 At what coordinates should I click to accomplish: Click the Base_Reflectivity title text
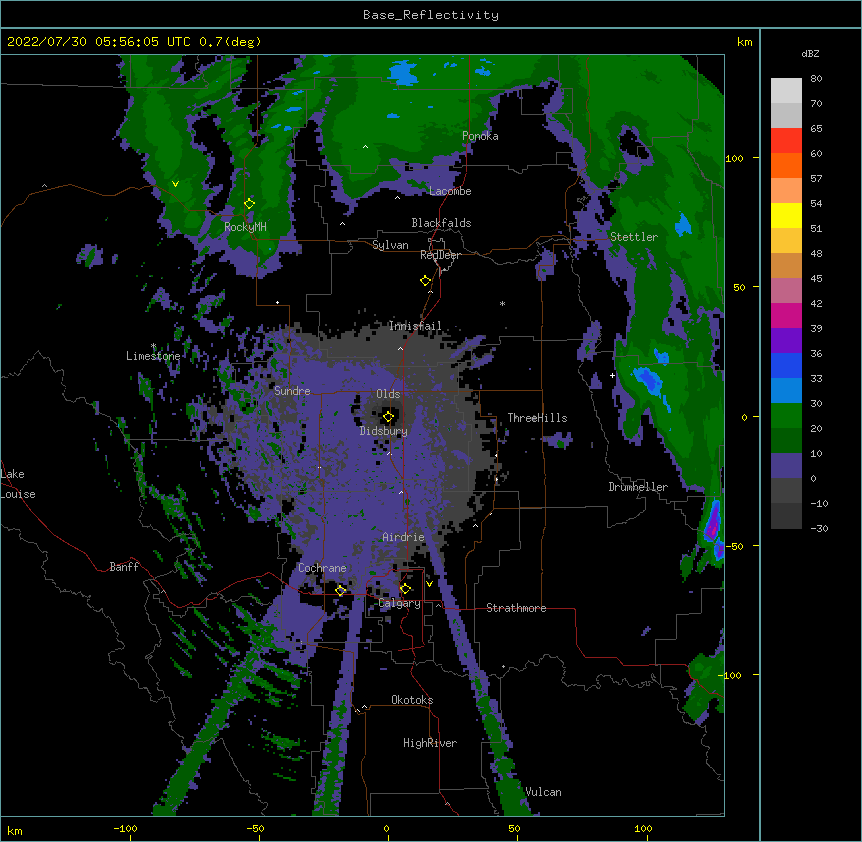coord(431,15)
